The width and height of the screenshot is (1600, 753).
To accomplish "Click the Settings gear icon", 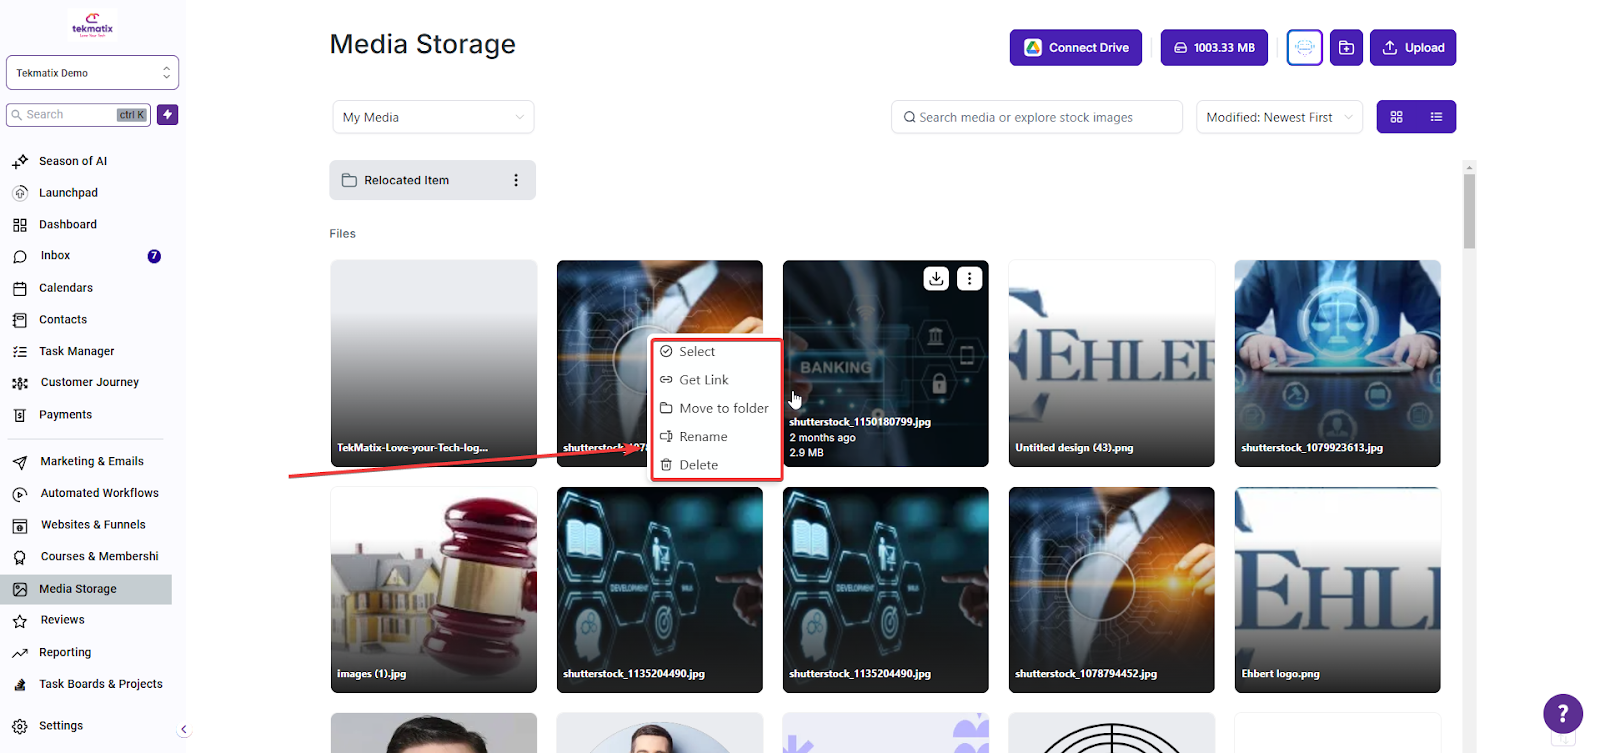I will 20,727.
